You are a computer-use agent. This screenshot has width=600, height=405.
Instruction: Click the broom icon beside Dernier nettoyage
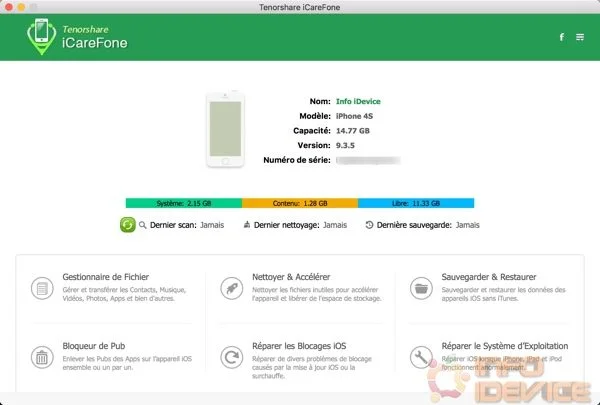coord(247,224)
